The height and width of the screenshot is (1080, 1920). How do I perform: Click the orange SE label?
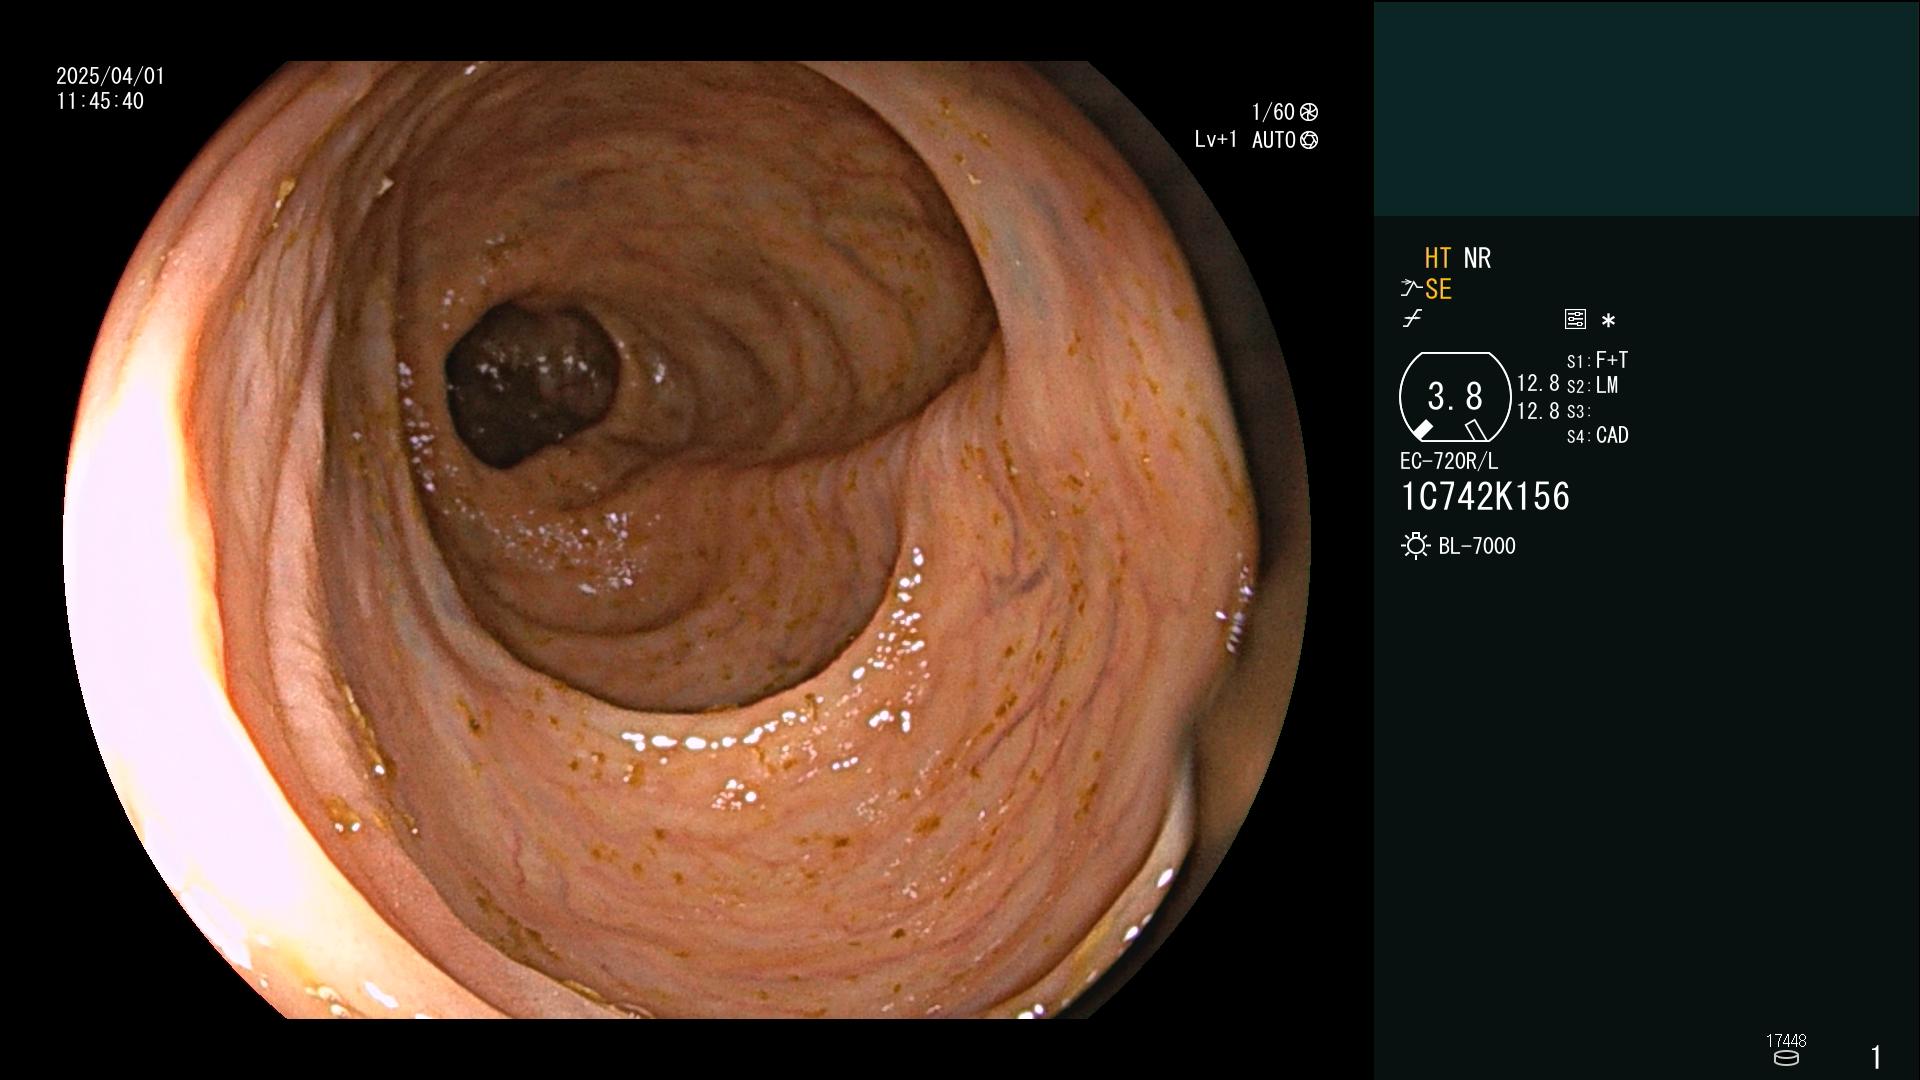click(1438, 289)
